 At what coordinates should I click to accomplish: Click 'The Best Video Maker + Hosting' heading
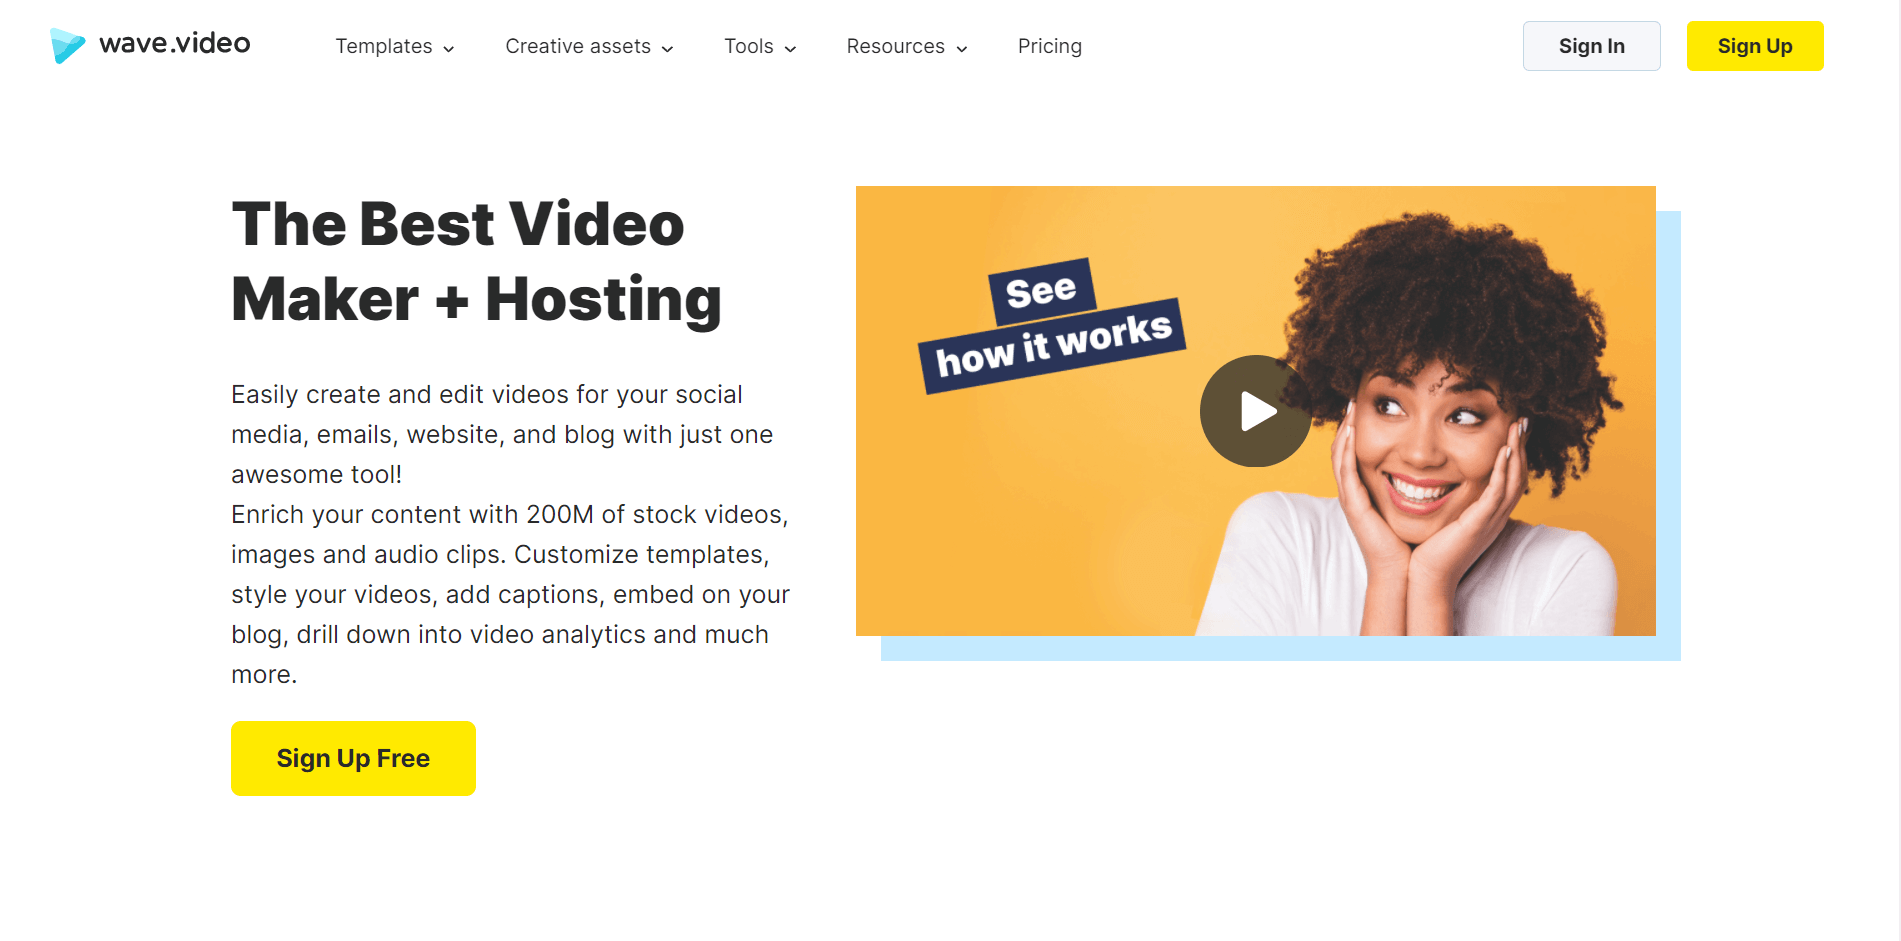476,261
